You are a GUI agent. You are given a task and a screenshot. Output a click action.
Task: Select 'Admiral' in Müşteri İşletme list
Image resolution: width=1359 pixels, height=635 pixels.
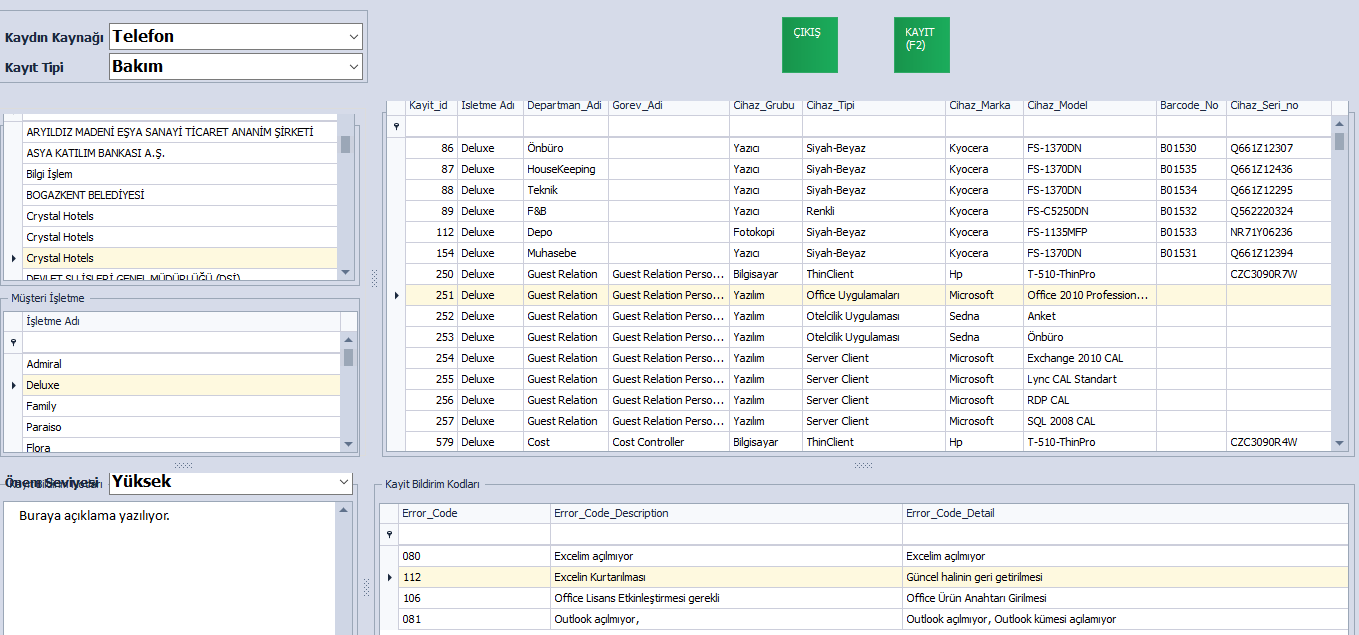pyautogui.click(x=182, y=364)
